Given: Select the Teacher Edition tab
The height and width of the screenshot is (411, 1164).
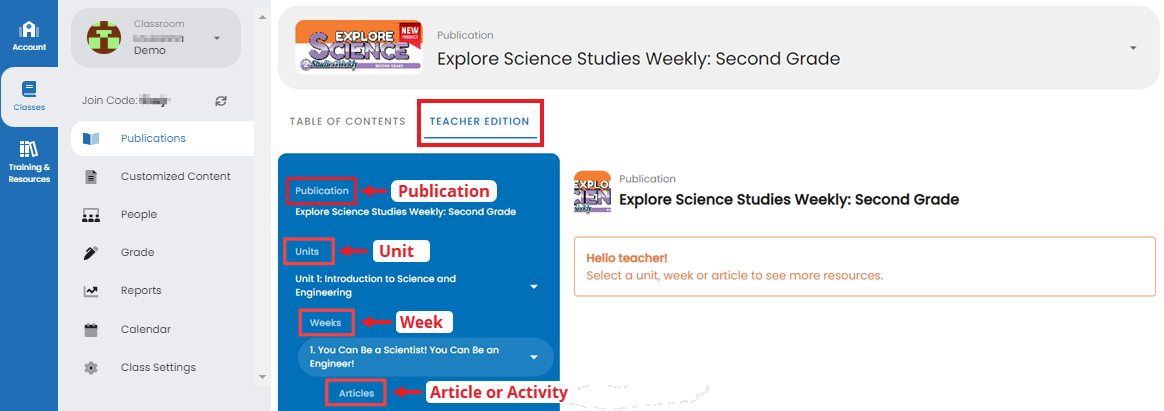Looking at the screenshot, I should [480, 122].
